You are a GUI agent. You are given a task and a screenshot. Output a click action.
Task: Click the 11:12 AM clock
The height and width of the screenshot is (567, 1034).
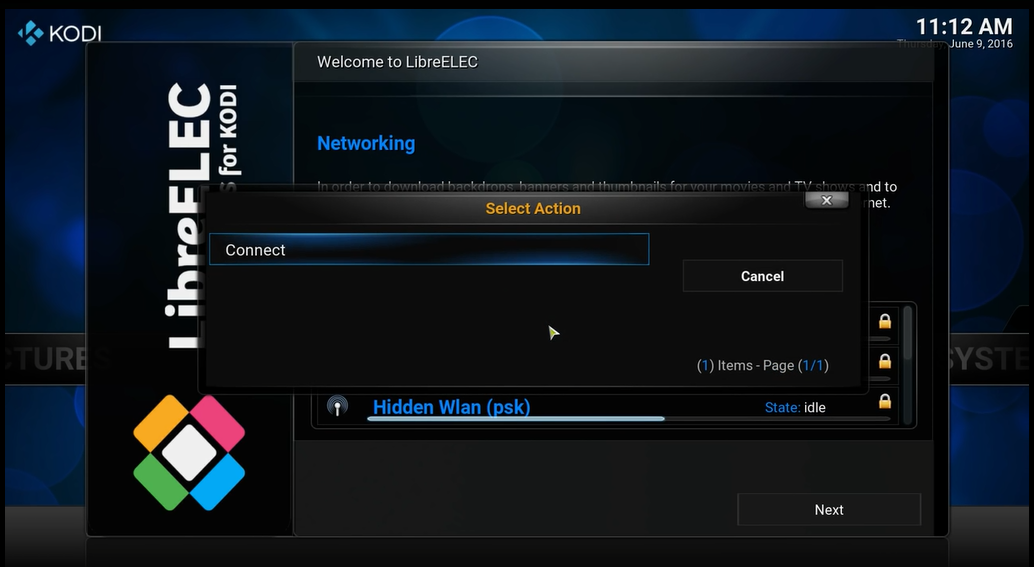963,26
